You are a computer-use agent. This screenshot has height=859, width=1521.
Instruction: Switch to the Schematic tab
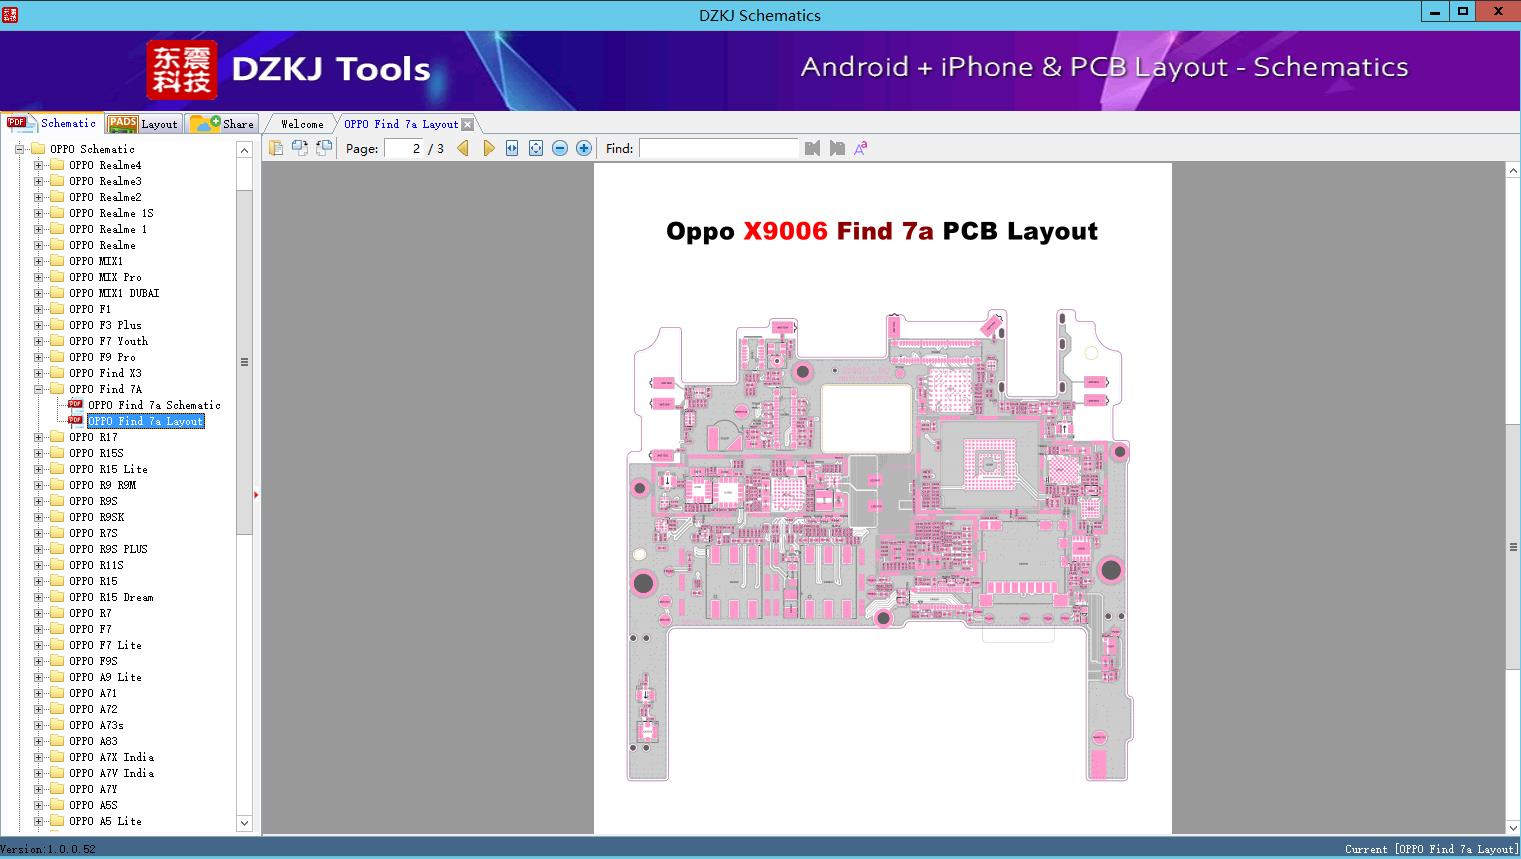coord(52,123)
